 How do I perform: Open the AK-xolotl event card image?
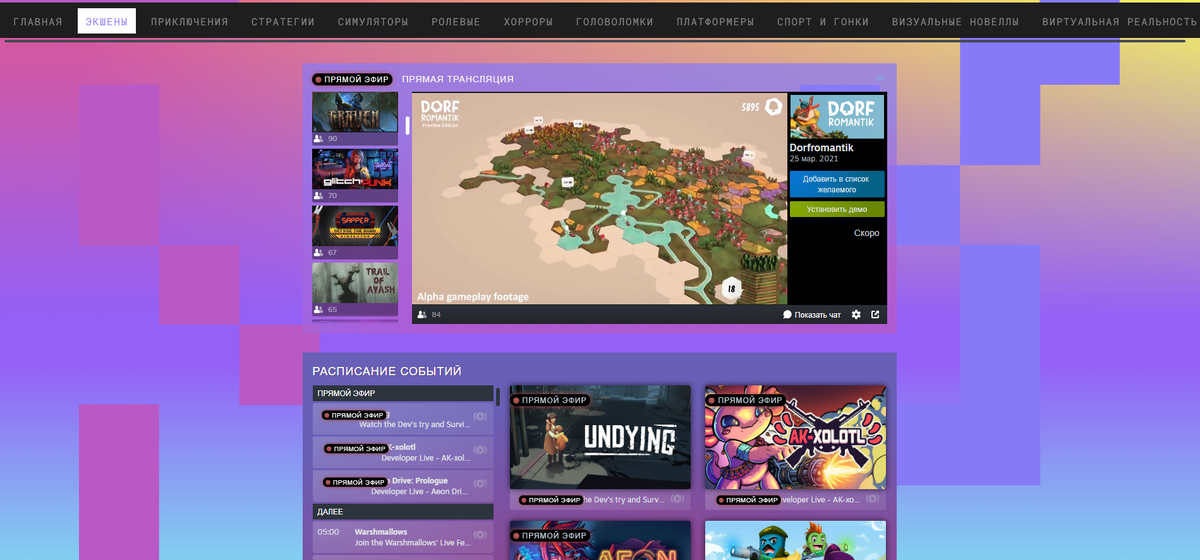coord(795,437)
